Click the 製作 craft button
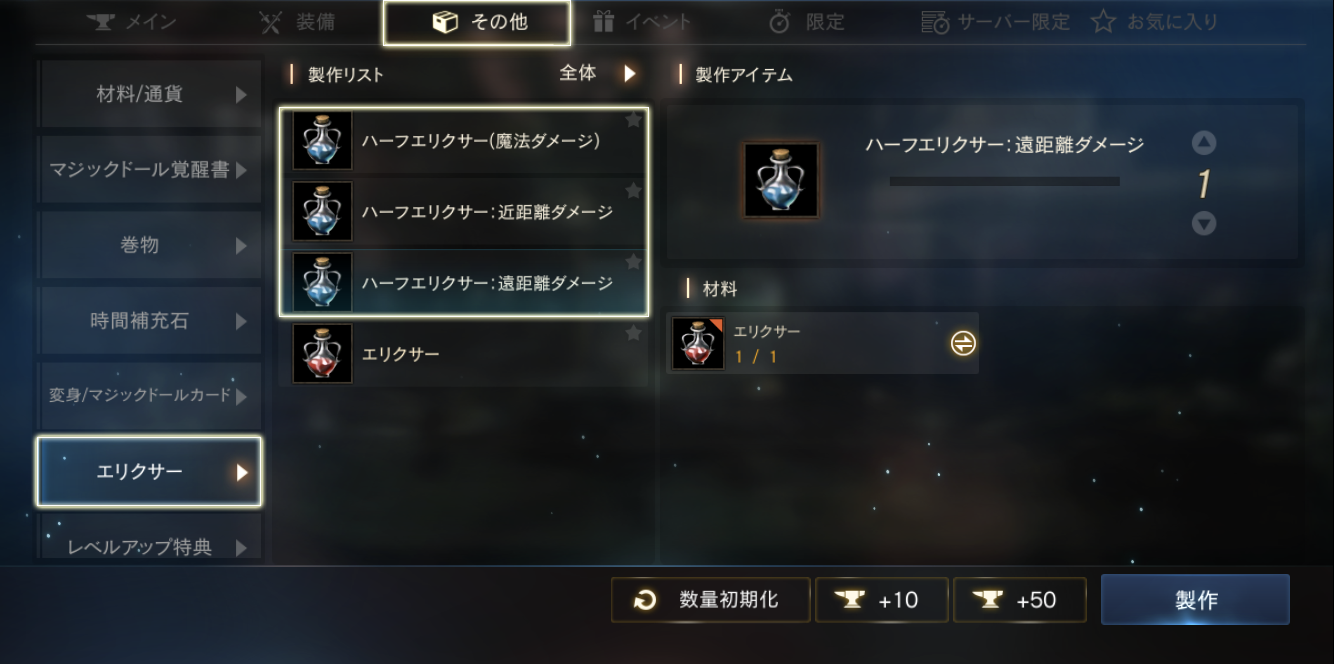 (x=1195, y=600)
